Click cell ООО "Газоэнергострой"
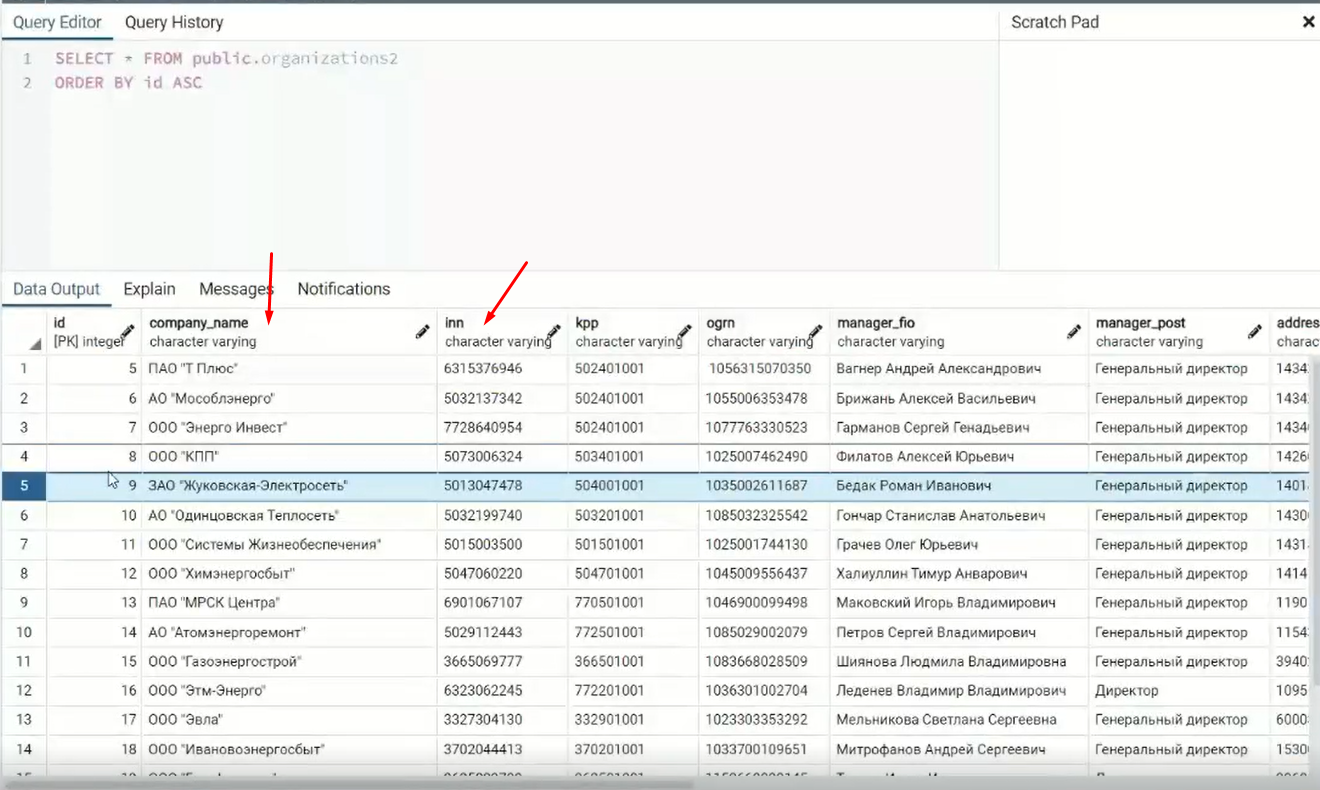The height and width of the screenshot is (790, 1320). click(289, 661)
